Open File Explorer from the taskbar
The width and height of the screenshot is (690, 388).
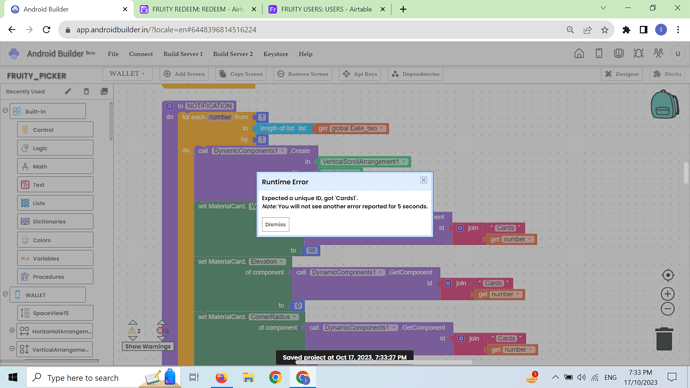point(248,377)
